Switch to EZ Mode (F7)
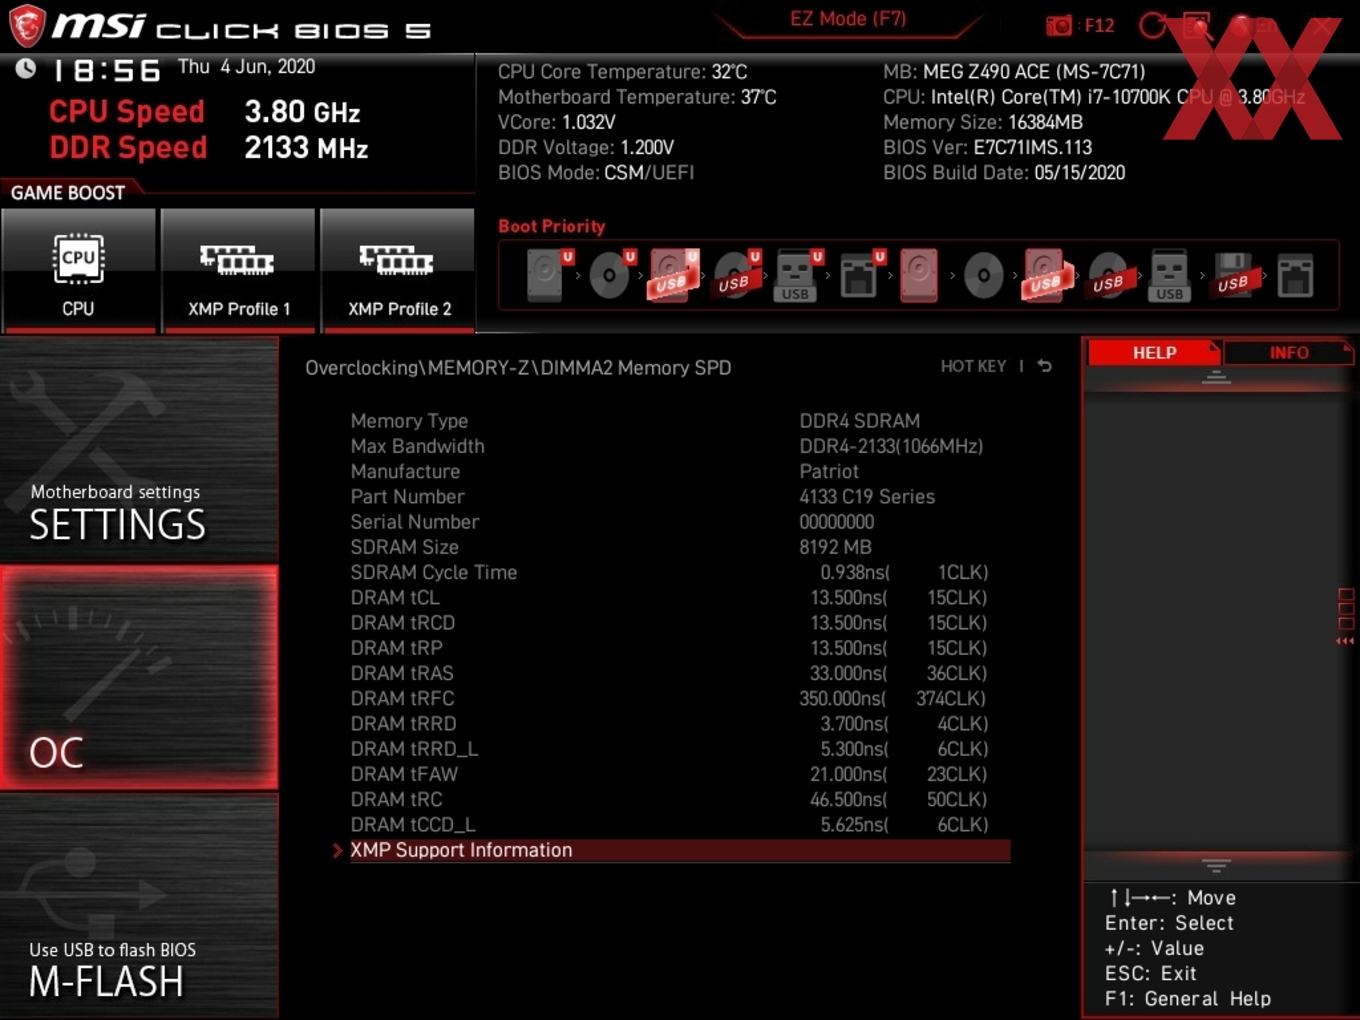This screenshot has width=1360, height=1020. (x=847, y=19)
